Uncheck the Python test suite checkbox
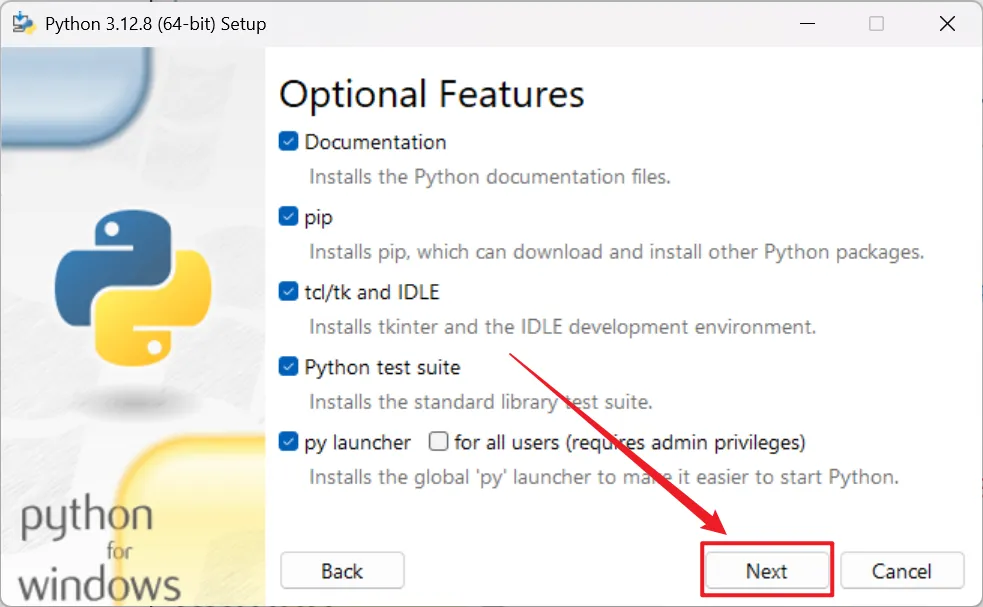Viewport: 983px width, 607px height. click(289, 367)
